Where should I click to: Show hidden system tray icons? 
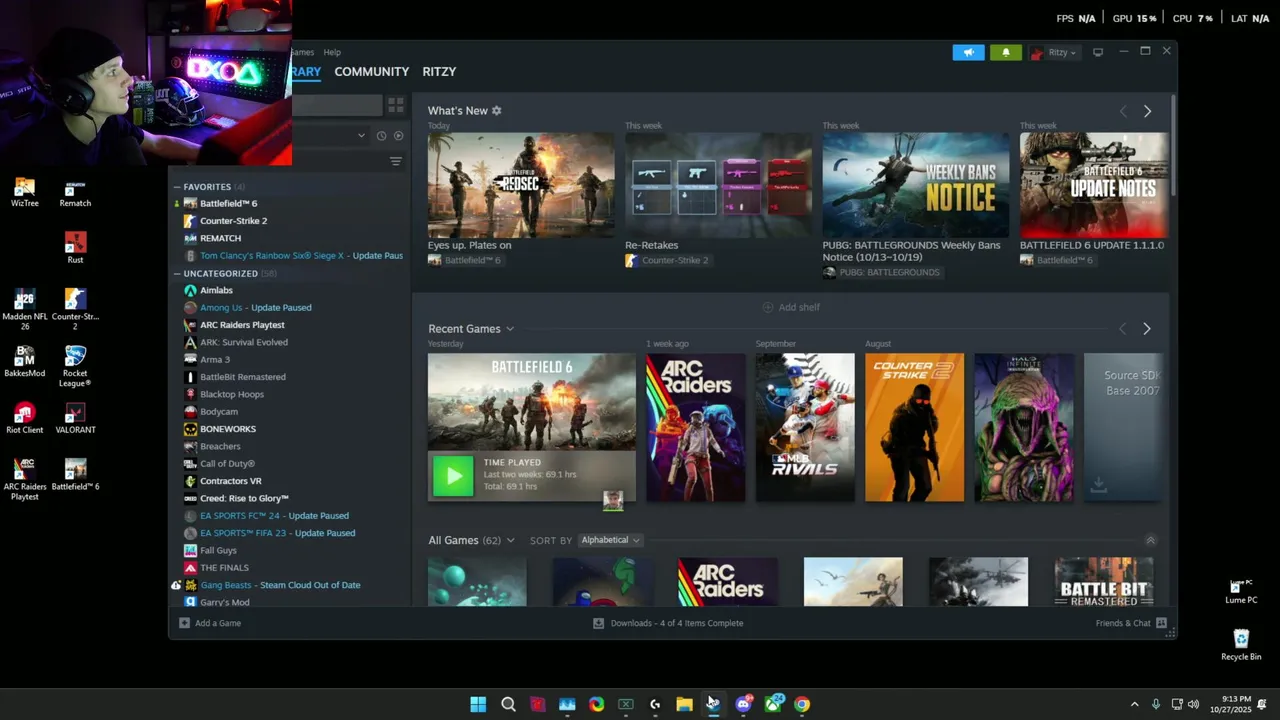point(1134,704)
